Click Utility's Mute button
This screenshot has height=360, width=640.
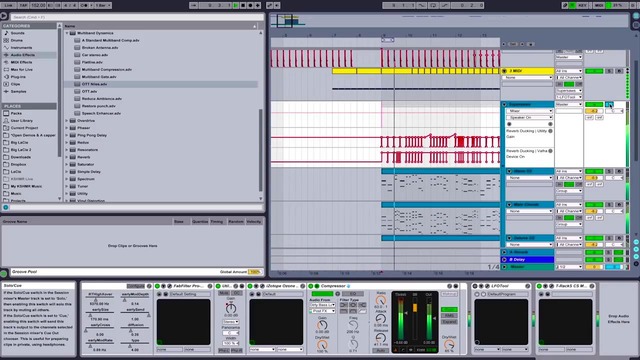(x=224, y=293)
